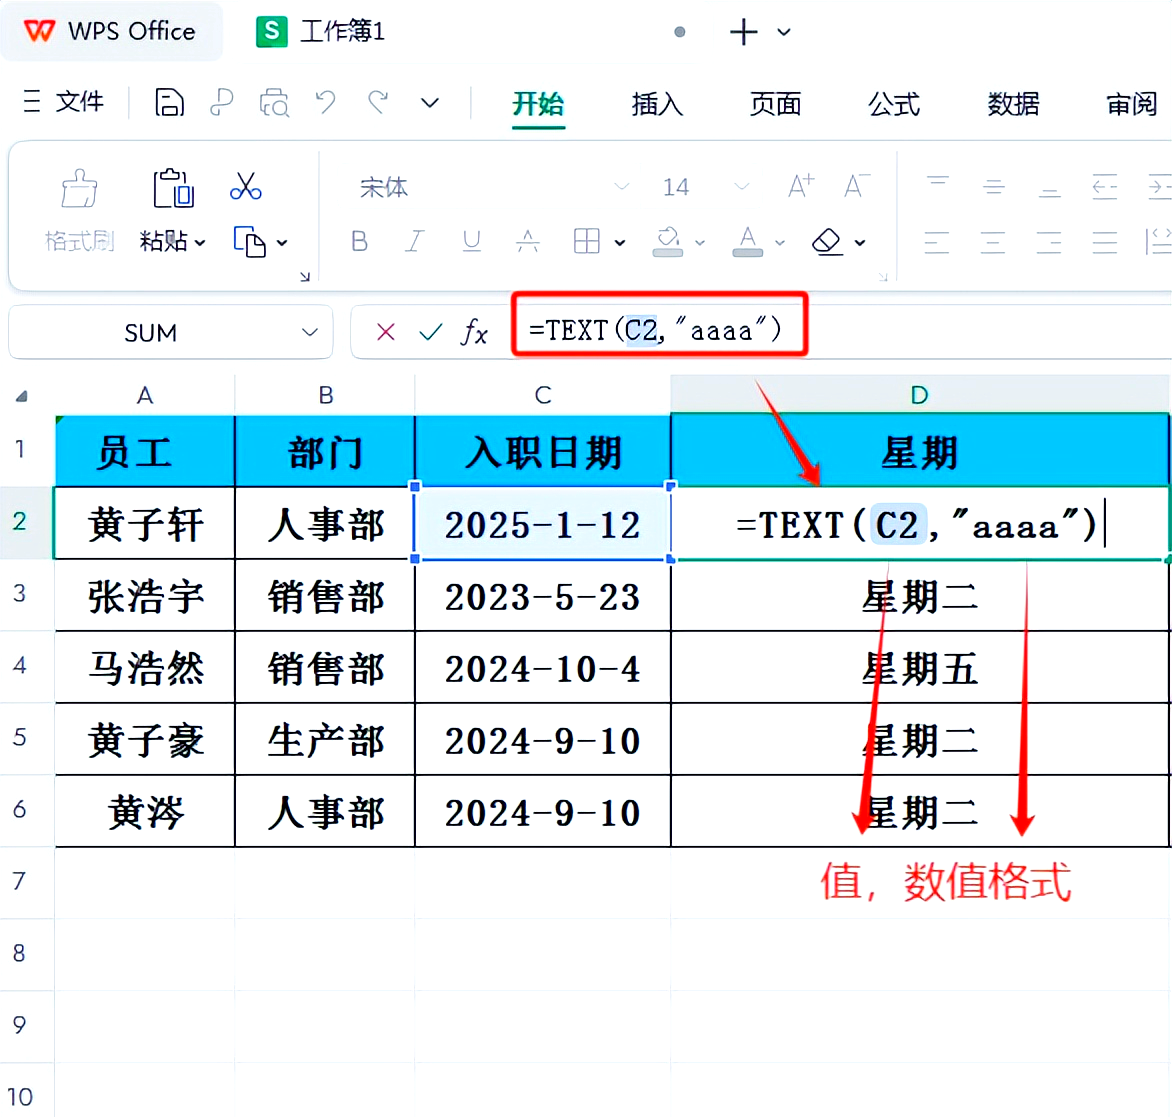Image resolution: width=1172 pixels, height=1117 pixels.
Task: Increase font size with A+ icon
Action: coord(801,185)
